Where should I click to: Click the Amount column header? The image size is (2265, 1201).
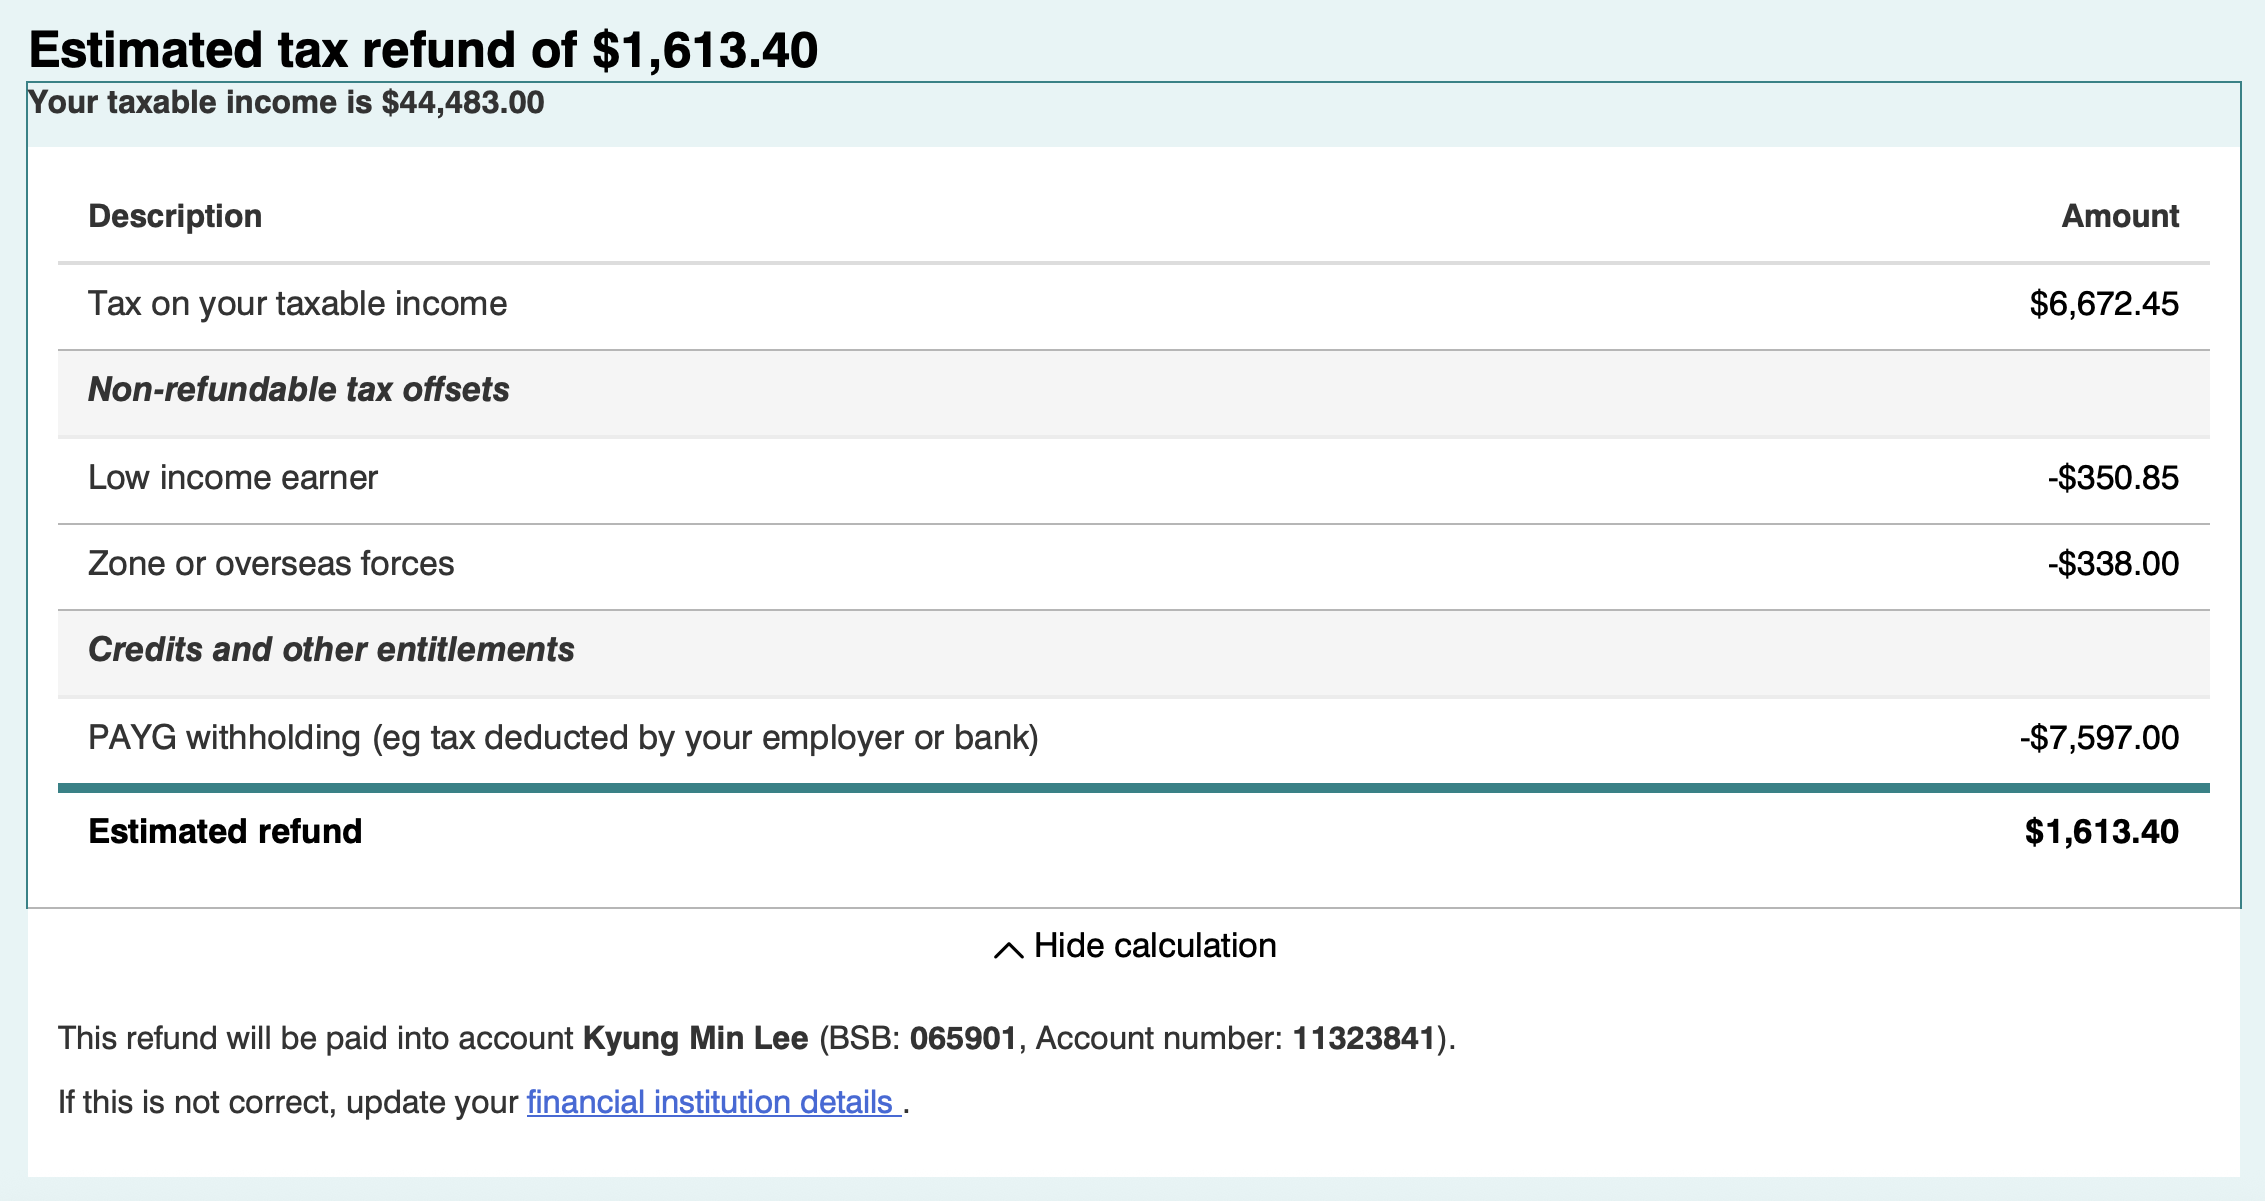[x=2119, y=216]
